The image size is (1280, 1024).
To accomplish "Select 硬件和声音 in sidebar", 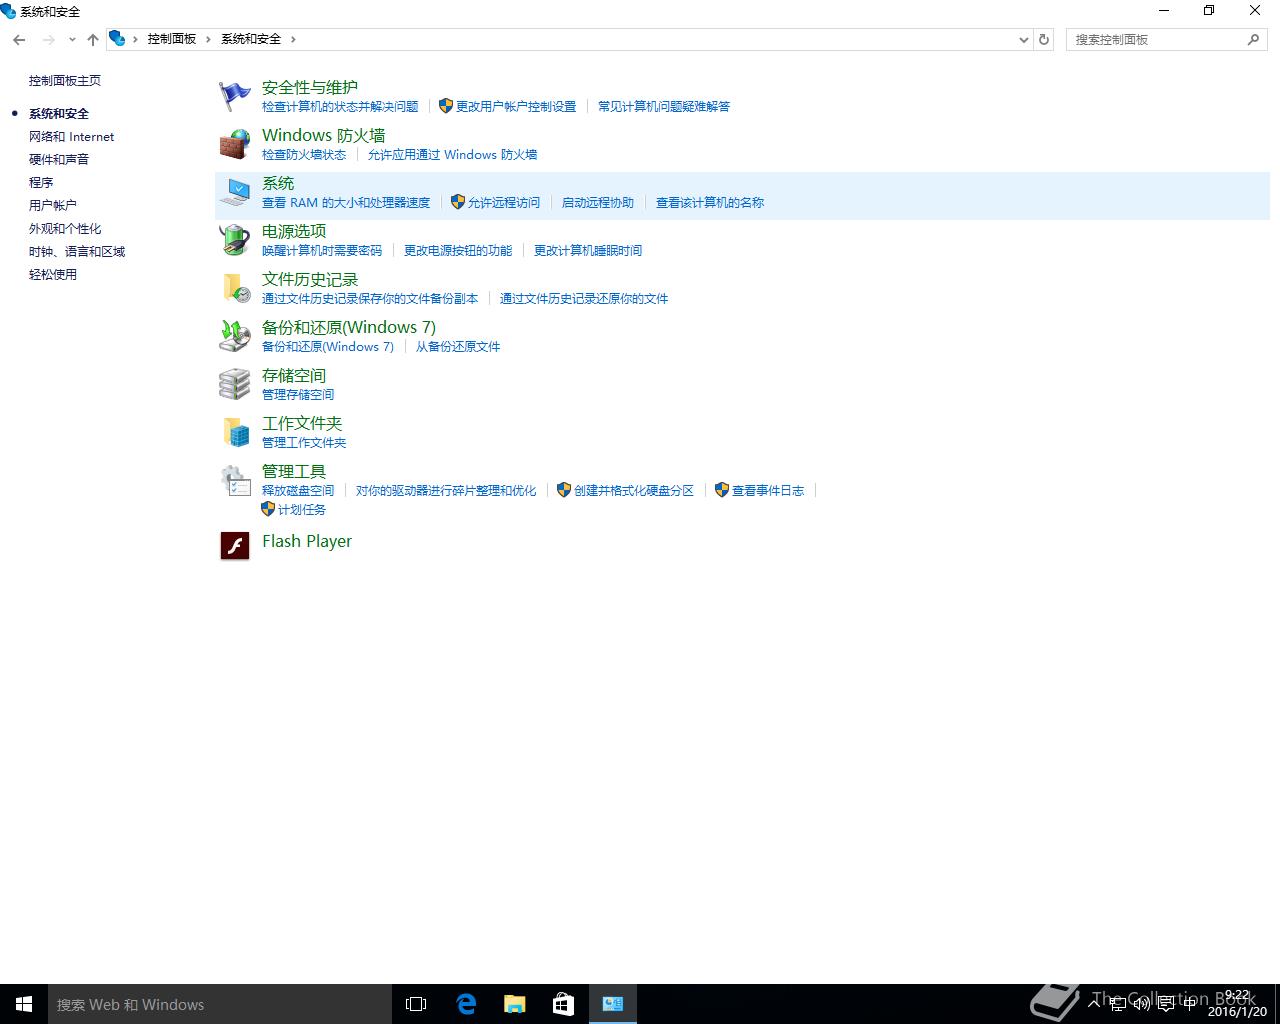I will click(59, 160).
